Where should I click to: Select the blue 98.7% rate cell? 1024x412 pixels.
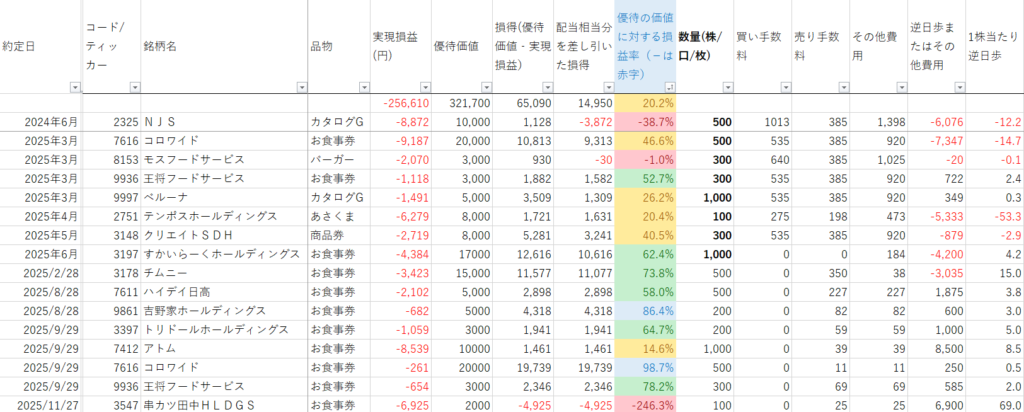click(x=645, y=368)
